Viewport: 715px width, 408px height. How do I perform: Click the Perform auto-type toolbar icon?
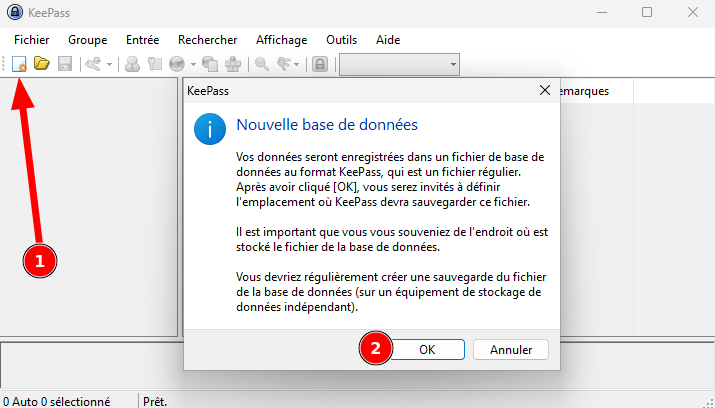233,64
